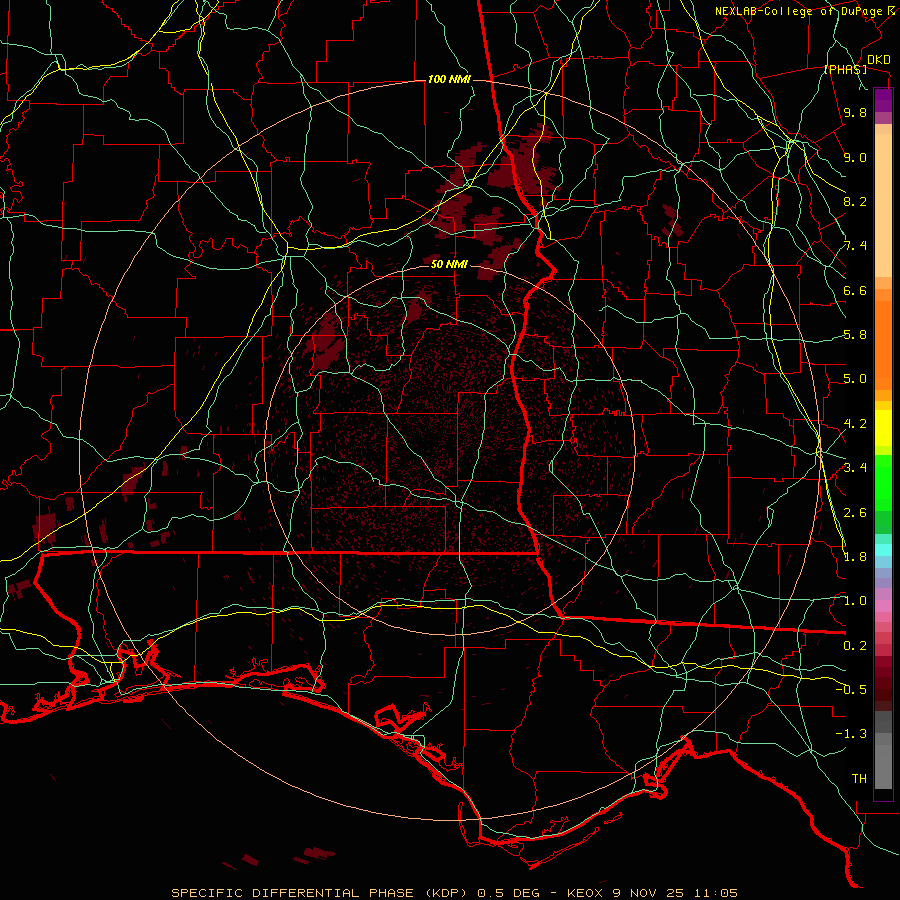Click the 100 NMI range ring label

click(x=449, y=79)
